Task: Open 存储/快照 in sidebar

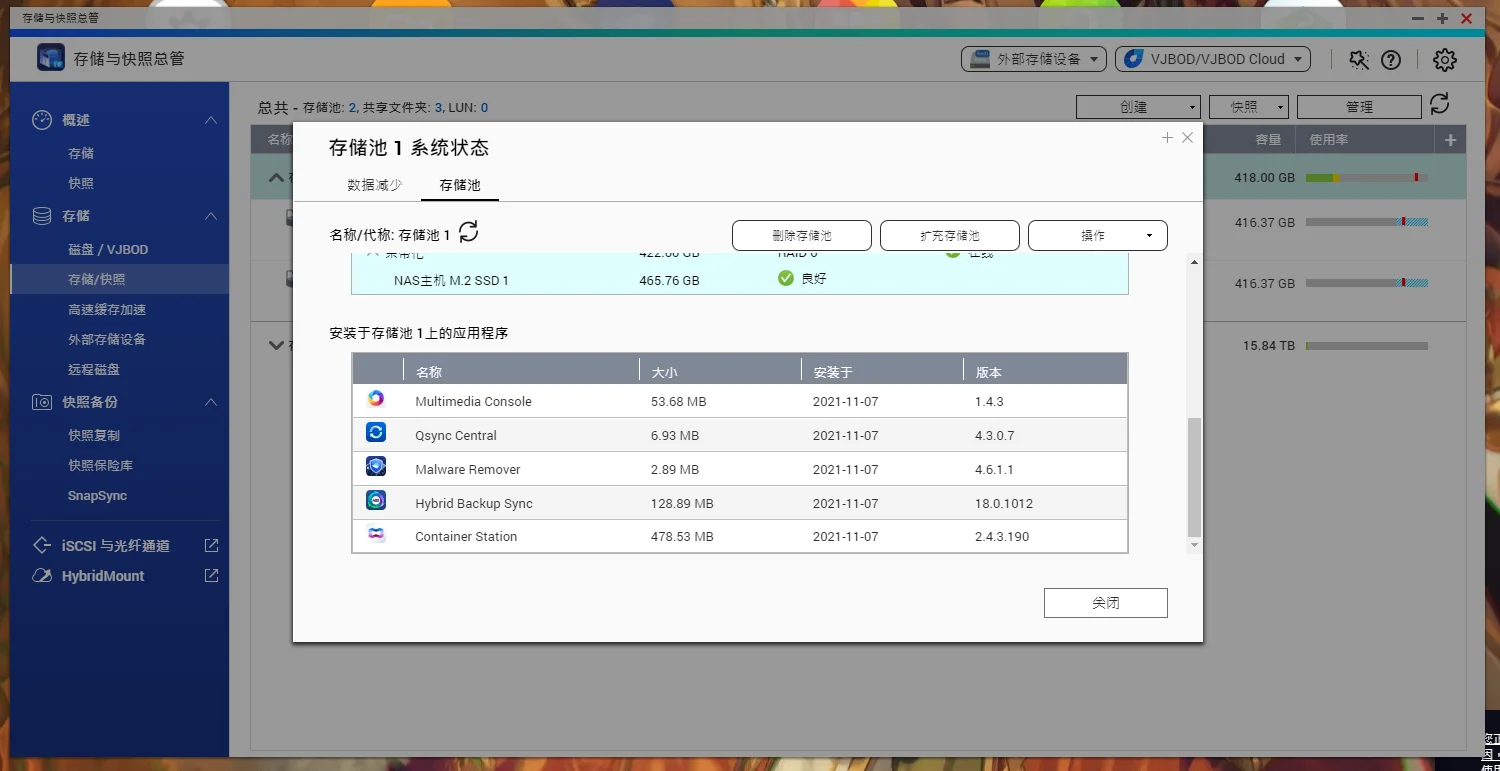Action: click(97, 280)
